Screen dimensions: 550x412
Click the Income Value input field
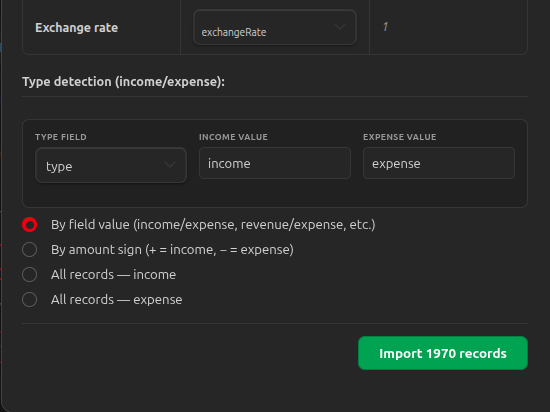(x=275, y=163)
